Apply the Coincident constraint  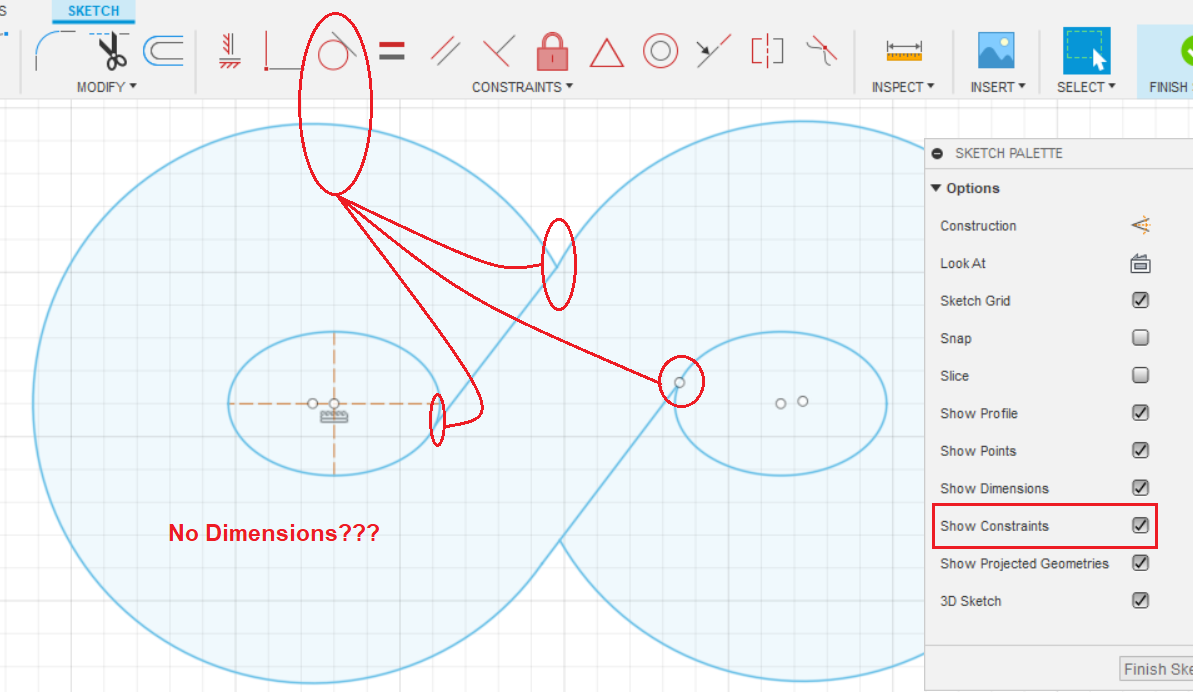280,51
